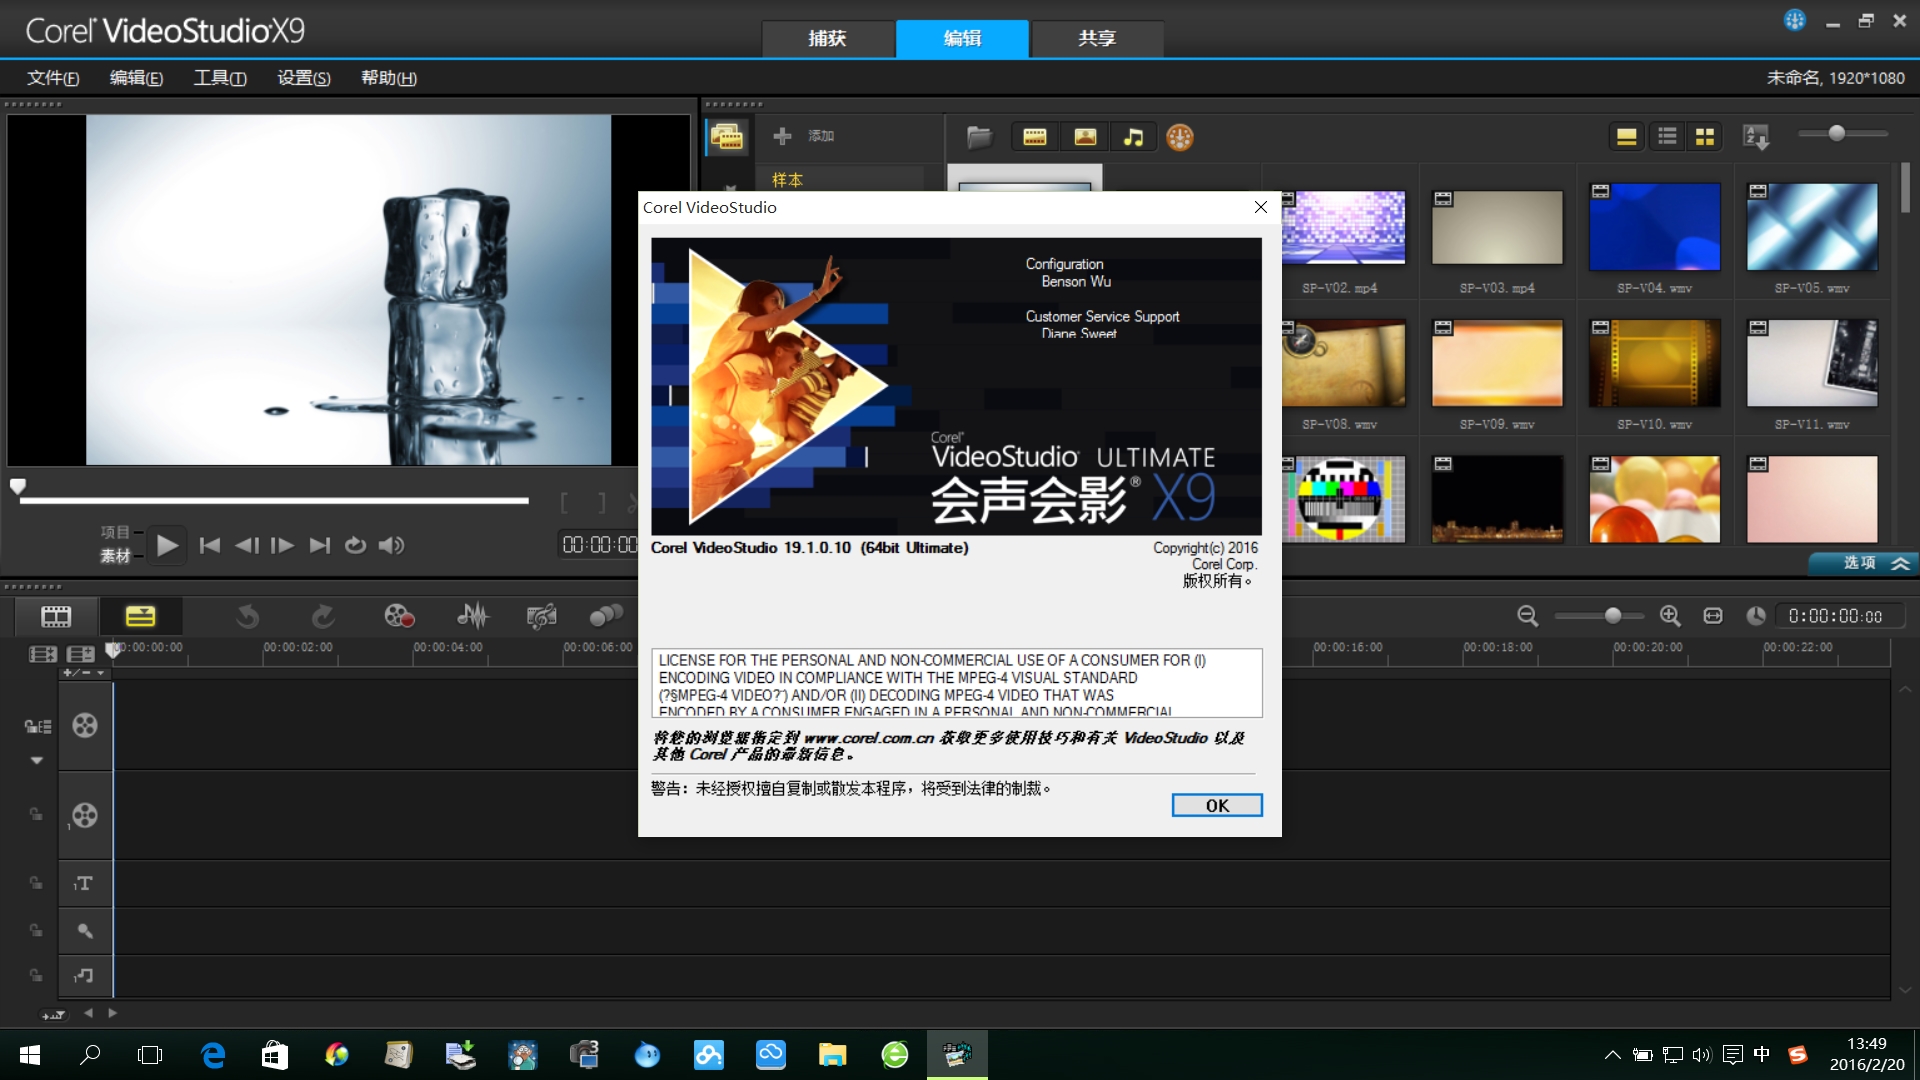The height and width of the screenshot is (1080, 1920).
Task: Switch to Storyboard view in timeline toolbar
Action: pyautogui.click(x=56, y=616)
